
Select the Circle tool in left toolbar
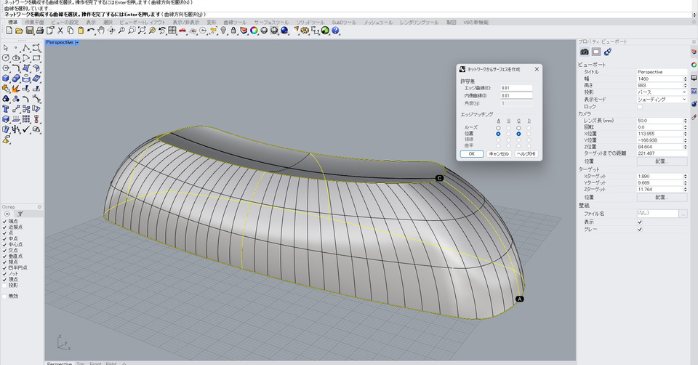tap(6, 58)
